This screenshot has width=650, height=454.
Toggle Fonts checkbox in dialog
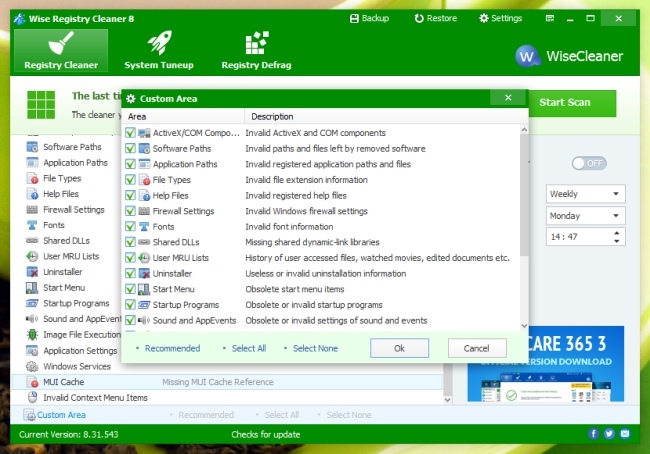coord(130,226)
